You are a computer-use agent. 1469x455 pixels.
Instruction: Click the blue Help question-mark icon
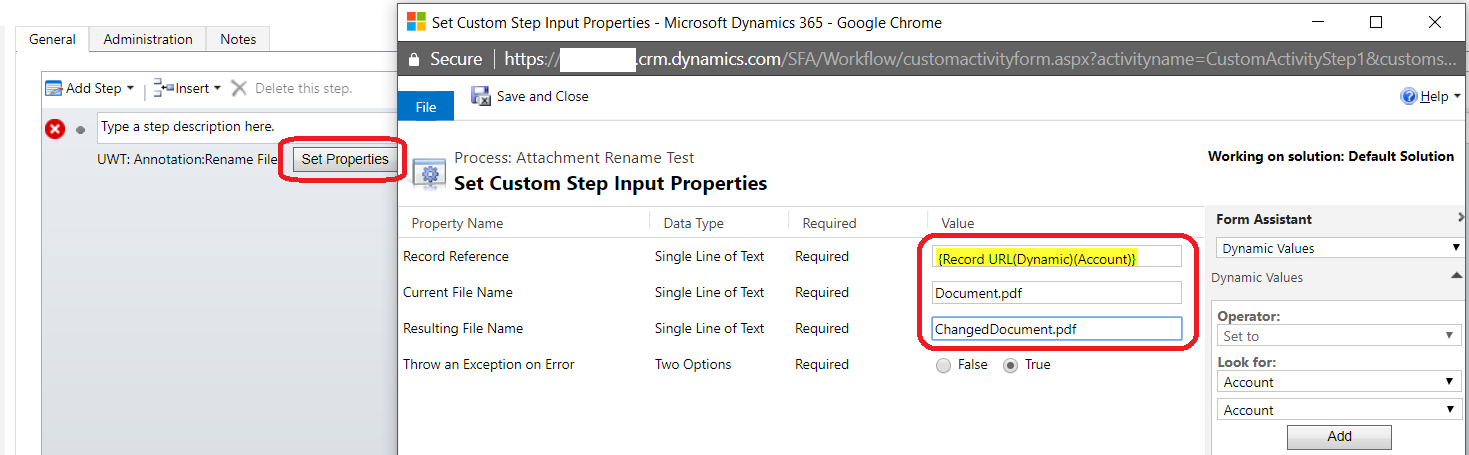click(1409, 97)
